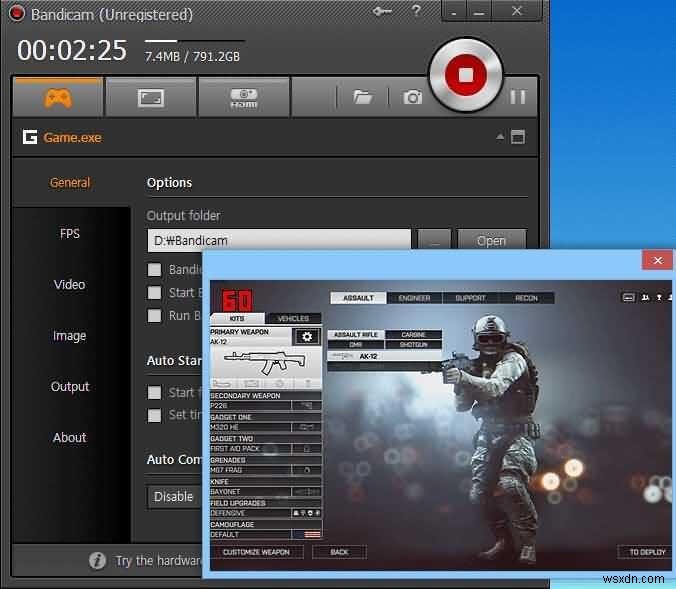Click the key register icon in title bar

tap(382, 11)
